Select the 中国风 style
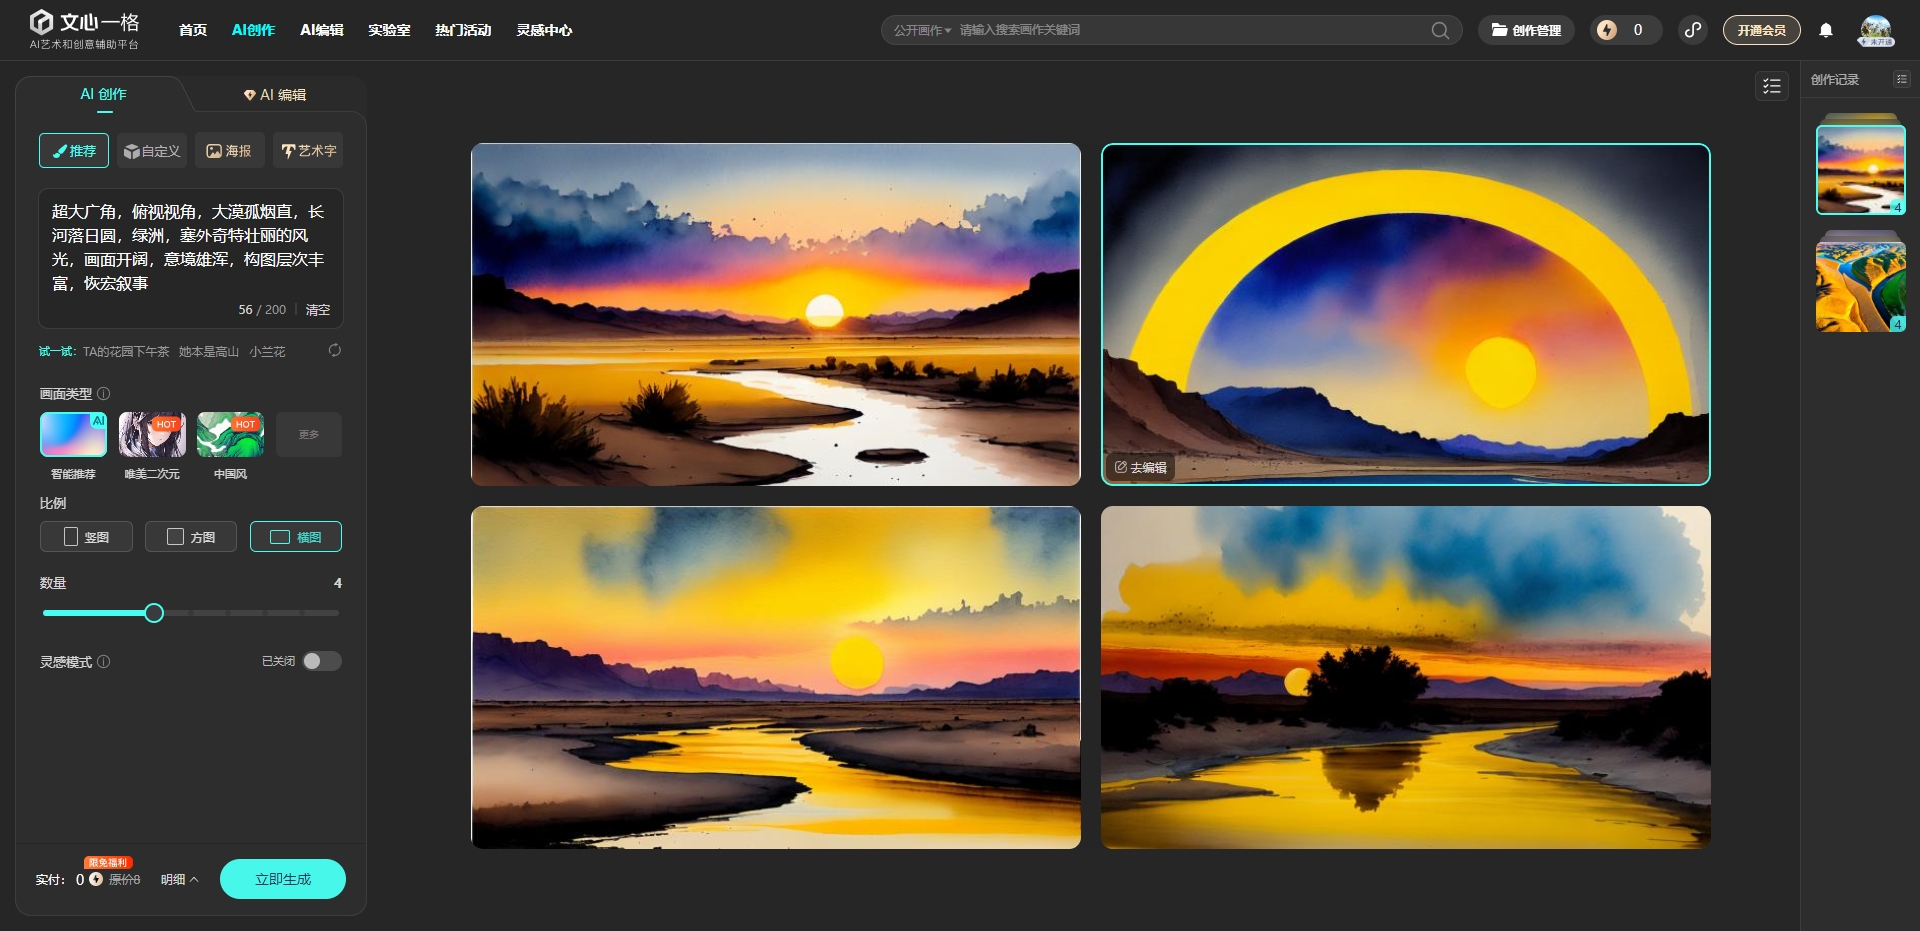The height and width of the screenshot is (931, 1920). (x=230, y=434)
